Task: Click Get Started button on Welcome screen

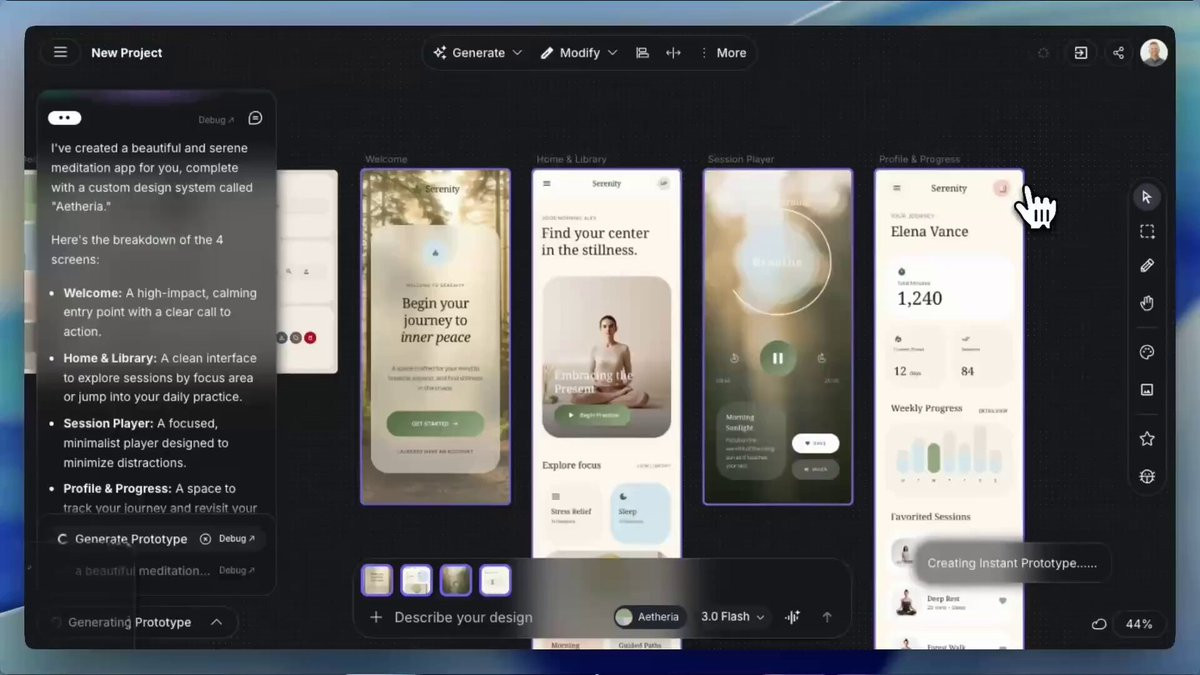Action: (435, 423)
